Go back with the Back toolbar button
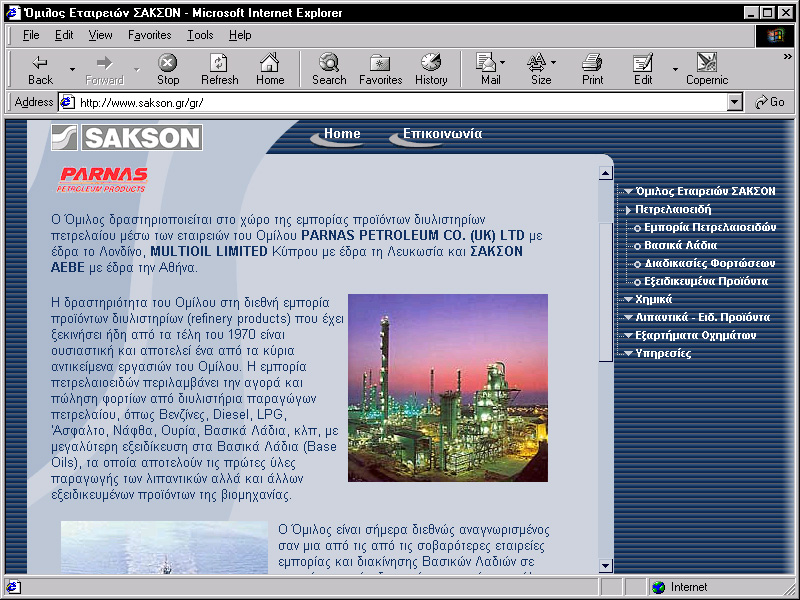Screen dimensions: 800x600 pos(40,69)
